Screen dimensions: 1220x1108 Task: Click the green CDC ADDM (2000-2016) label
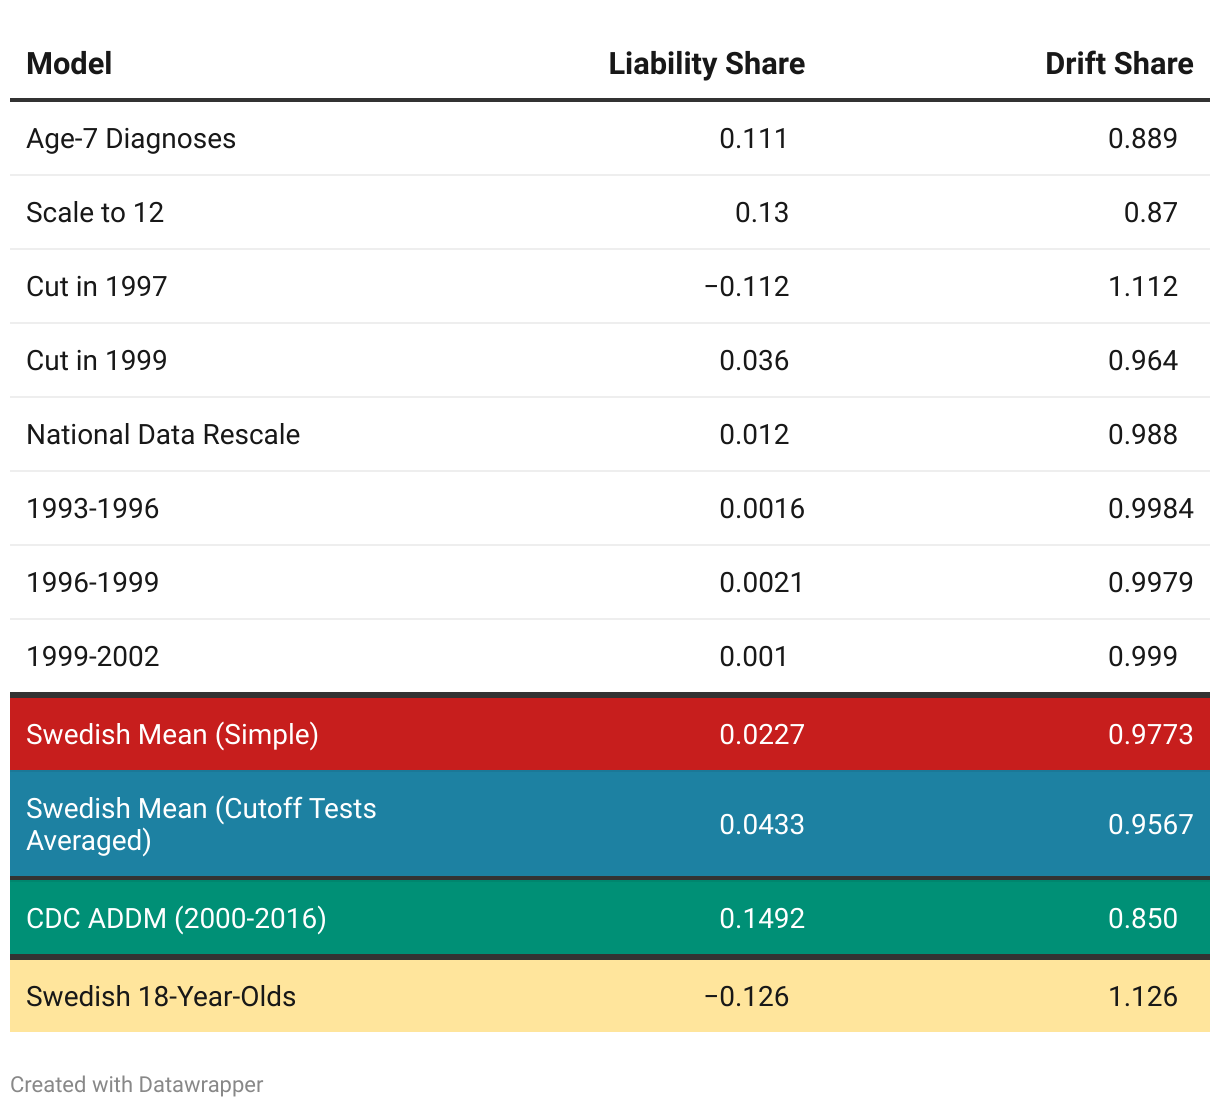tap(176, 919)
